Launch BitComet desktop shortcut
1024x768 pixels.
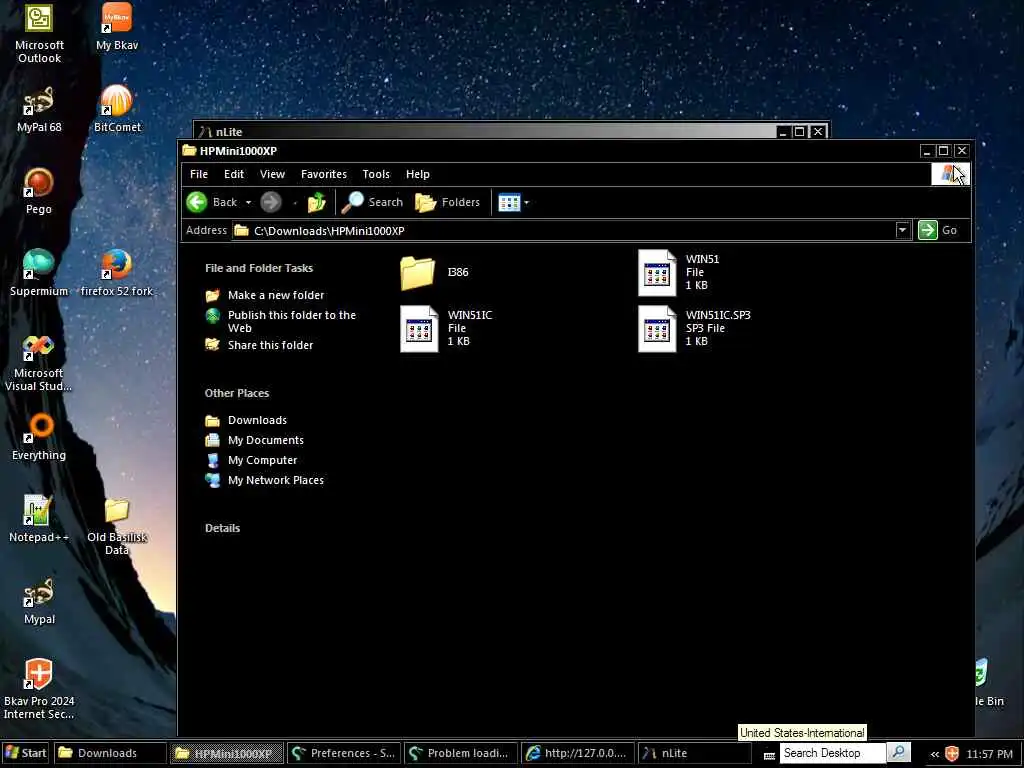(117, 109)
